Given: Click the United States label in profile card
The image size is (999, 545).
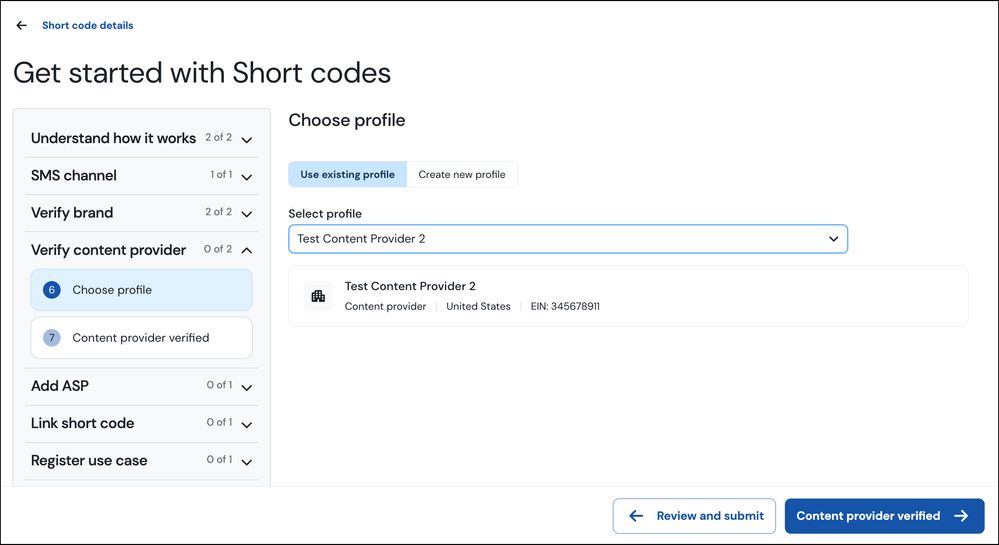Looking at the screenshot, I should click(x=478, y=307).
